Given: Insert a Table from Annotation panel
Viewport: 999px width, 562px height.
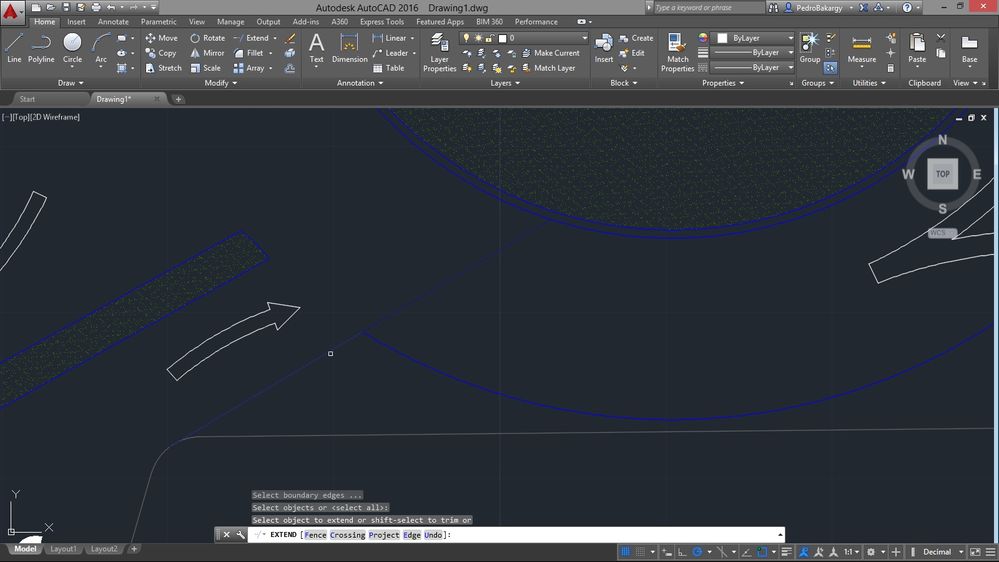Looking at the screenshot, I should pyautogui.click(x=389, y=68).
